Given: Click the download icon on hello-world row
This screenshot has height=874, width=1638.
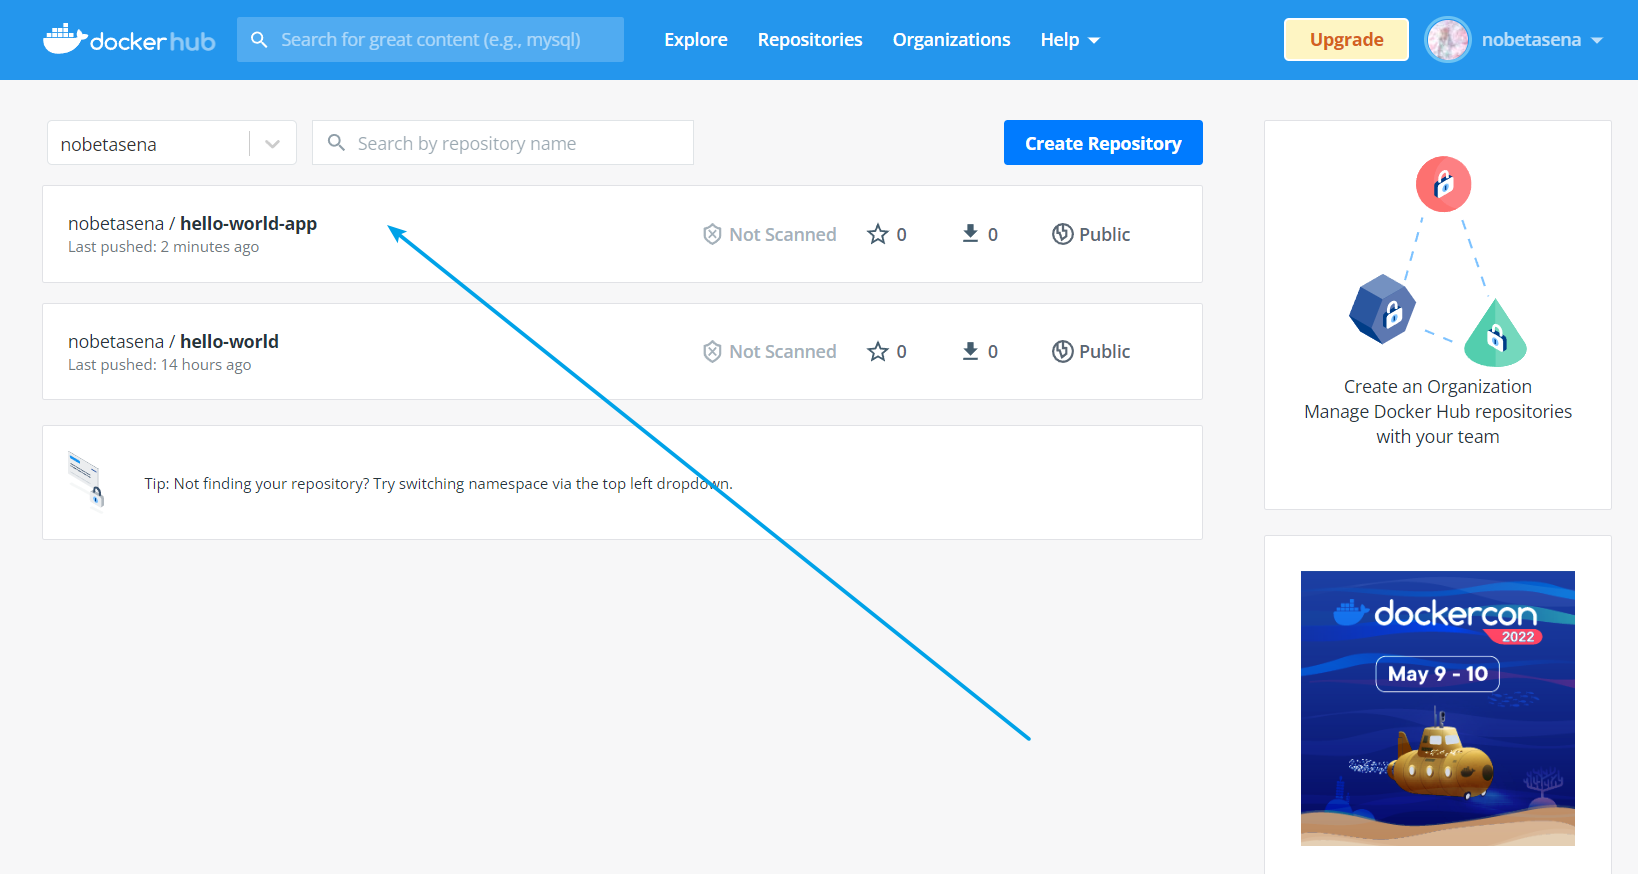Looking at the screenshot, I should (x=970, y=351).
